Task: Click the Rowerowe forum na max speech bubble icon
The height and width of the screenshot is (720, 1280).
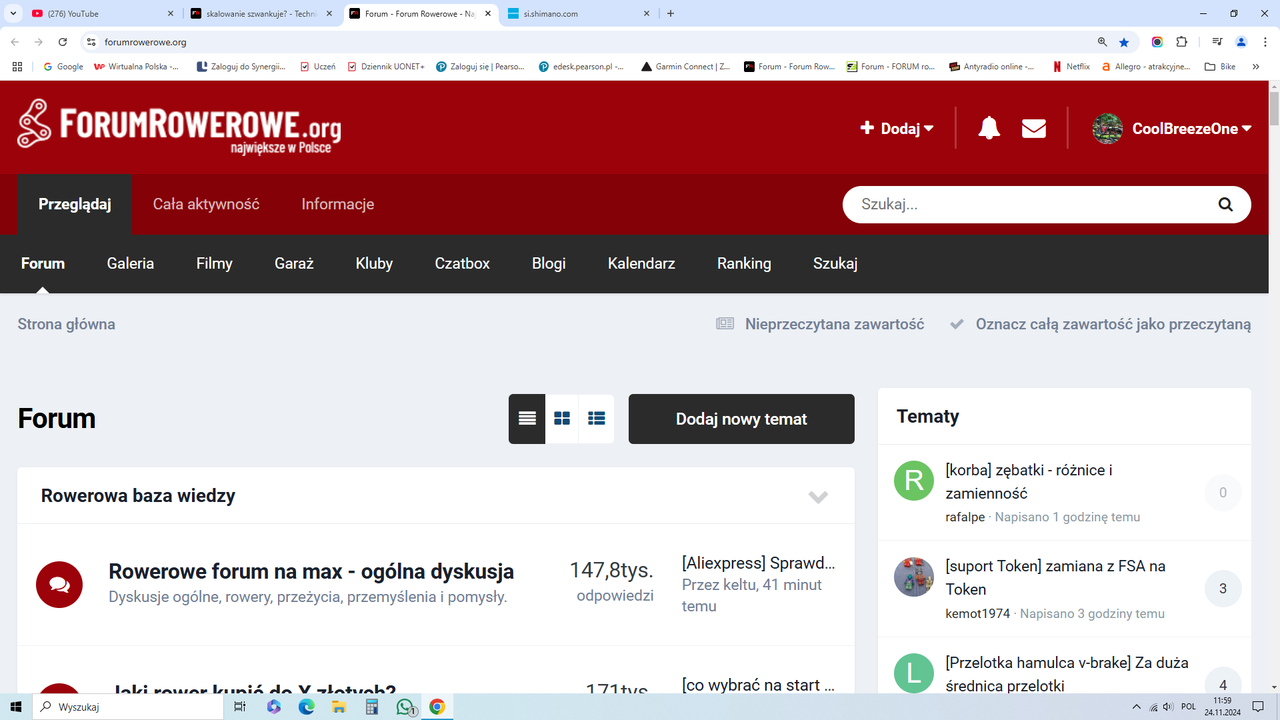Action: tap(59, 584)
